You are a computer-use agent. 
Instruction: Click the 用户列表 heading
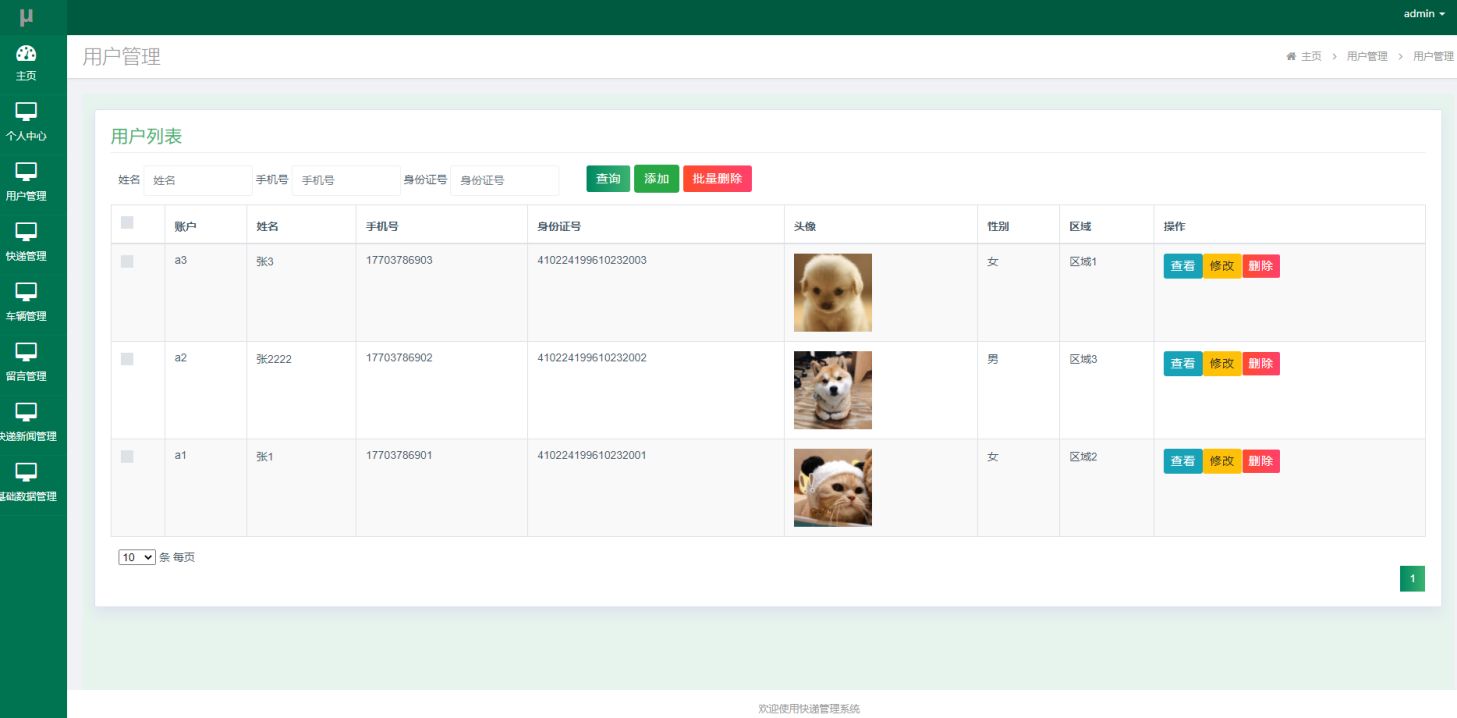[x=146, y=137]
